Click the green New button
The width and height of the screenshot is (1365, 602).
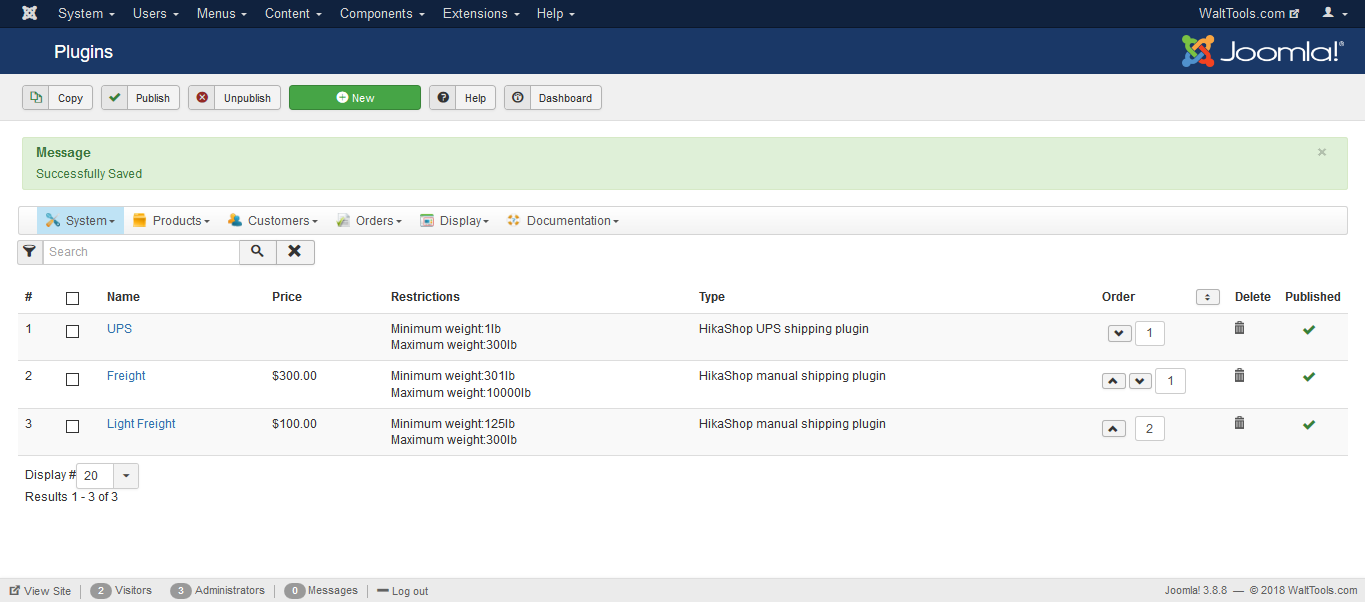[355, 98]
